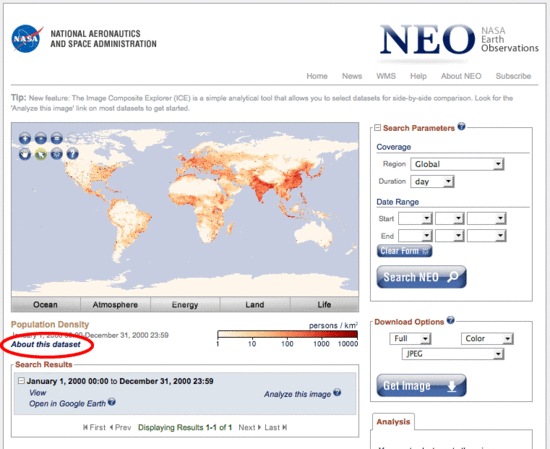The image size is (550, 449).
Task: Open Subscribe in top navigation
Action: pos(513,76)
